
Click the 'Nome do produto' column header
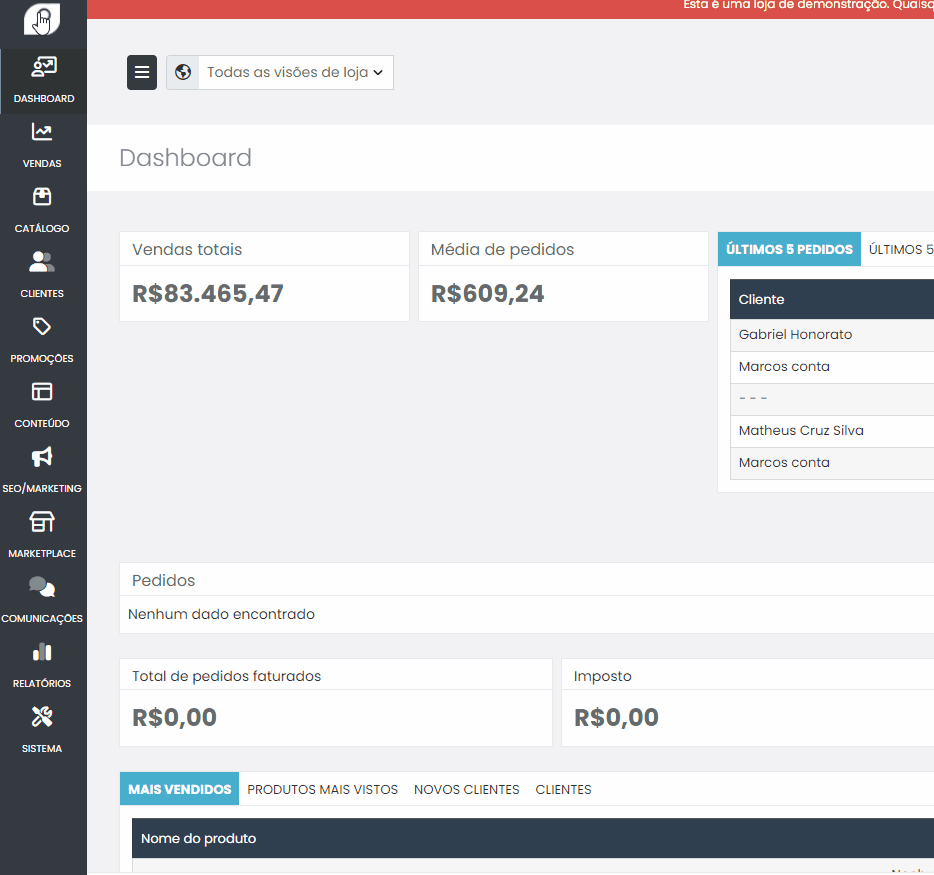533,838
